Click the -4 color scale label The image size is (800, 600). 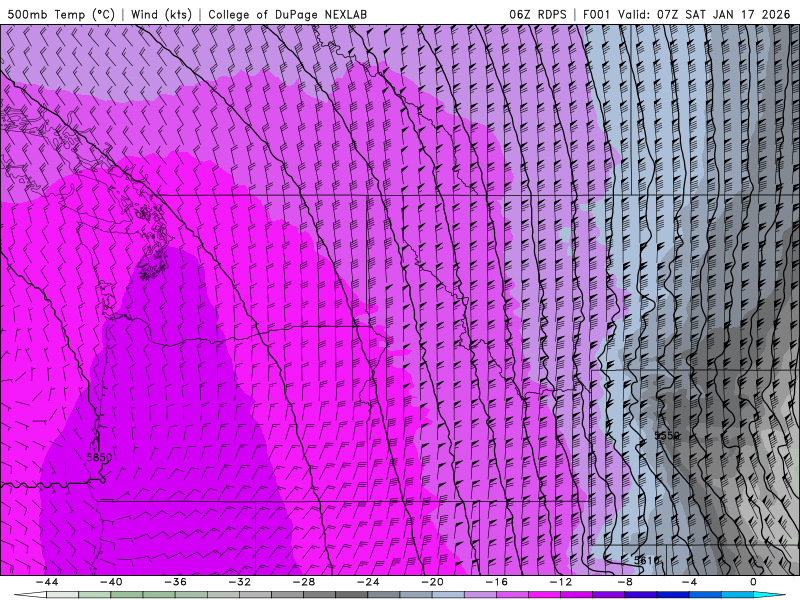point(689,582)
